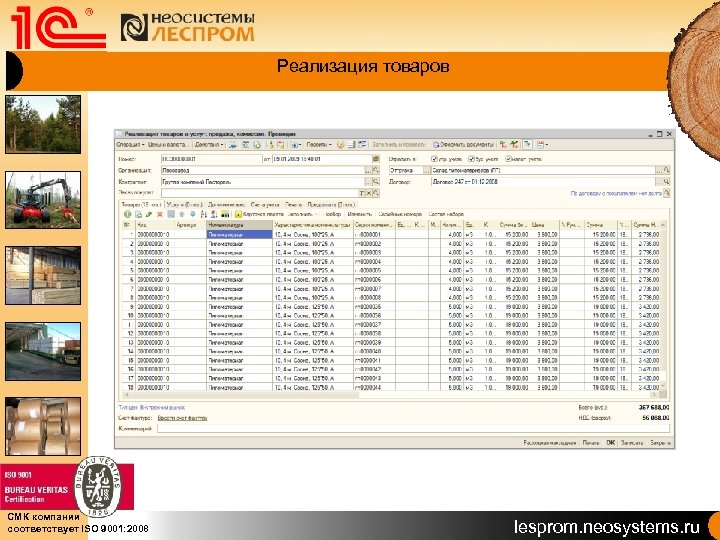
Task: Toggle the налог. учете checkbox
Action: (x=508, y=159)
